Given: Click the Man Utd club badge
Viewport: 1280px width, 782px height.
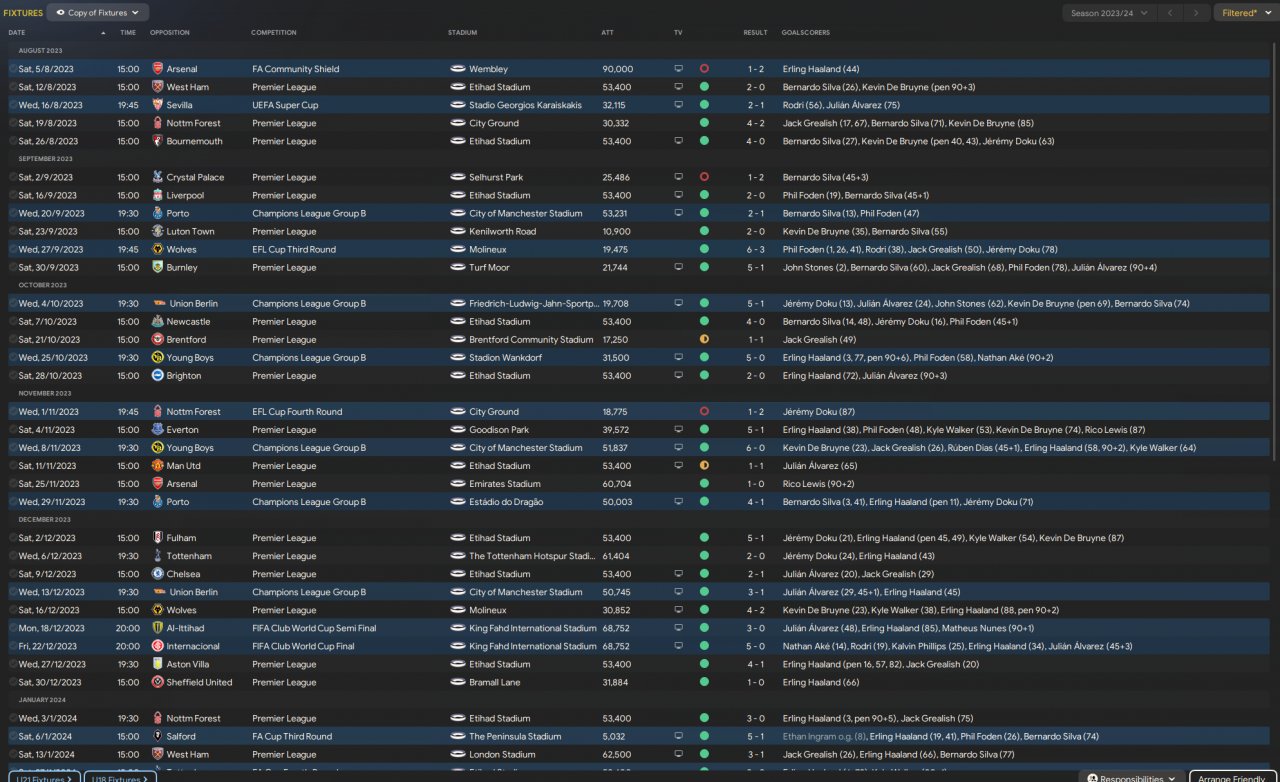Looking at the screenshot, I should [x=158, y=465].
